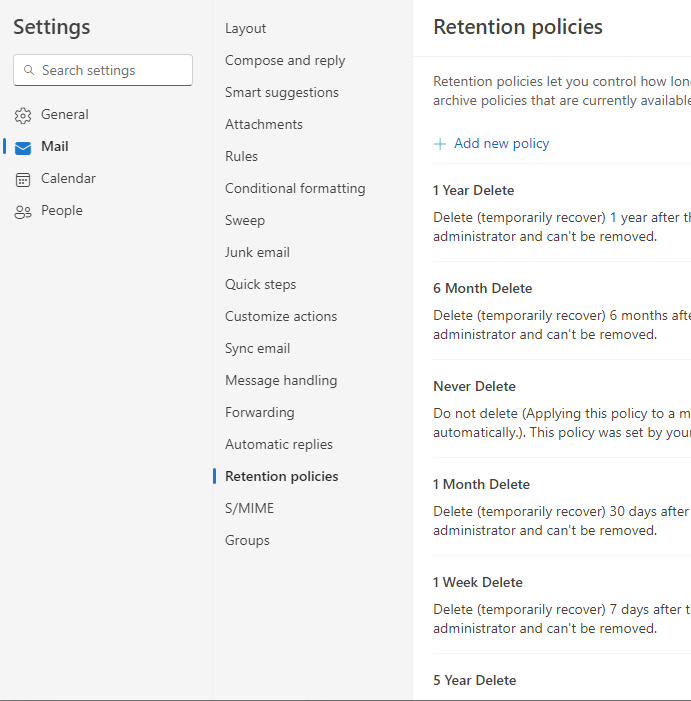Viewport: 691px width, 701px height.
Task: Open S/MIME settings
Action: (249, 509)
